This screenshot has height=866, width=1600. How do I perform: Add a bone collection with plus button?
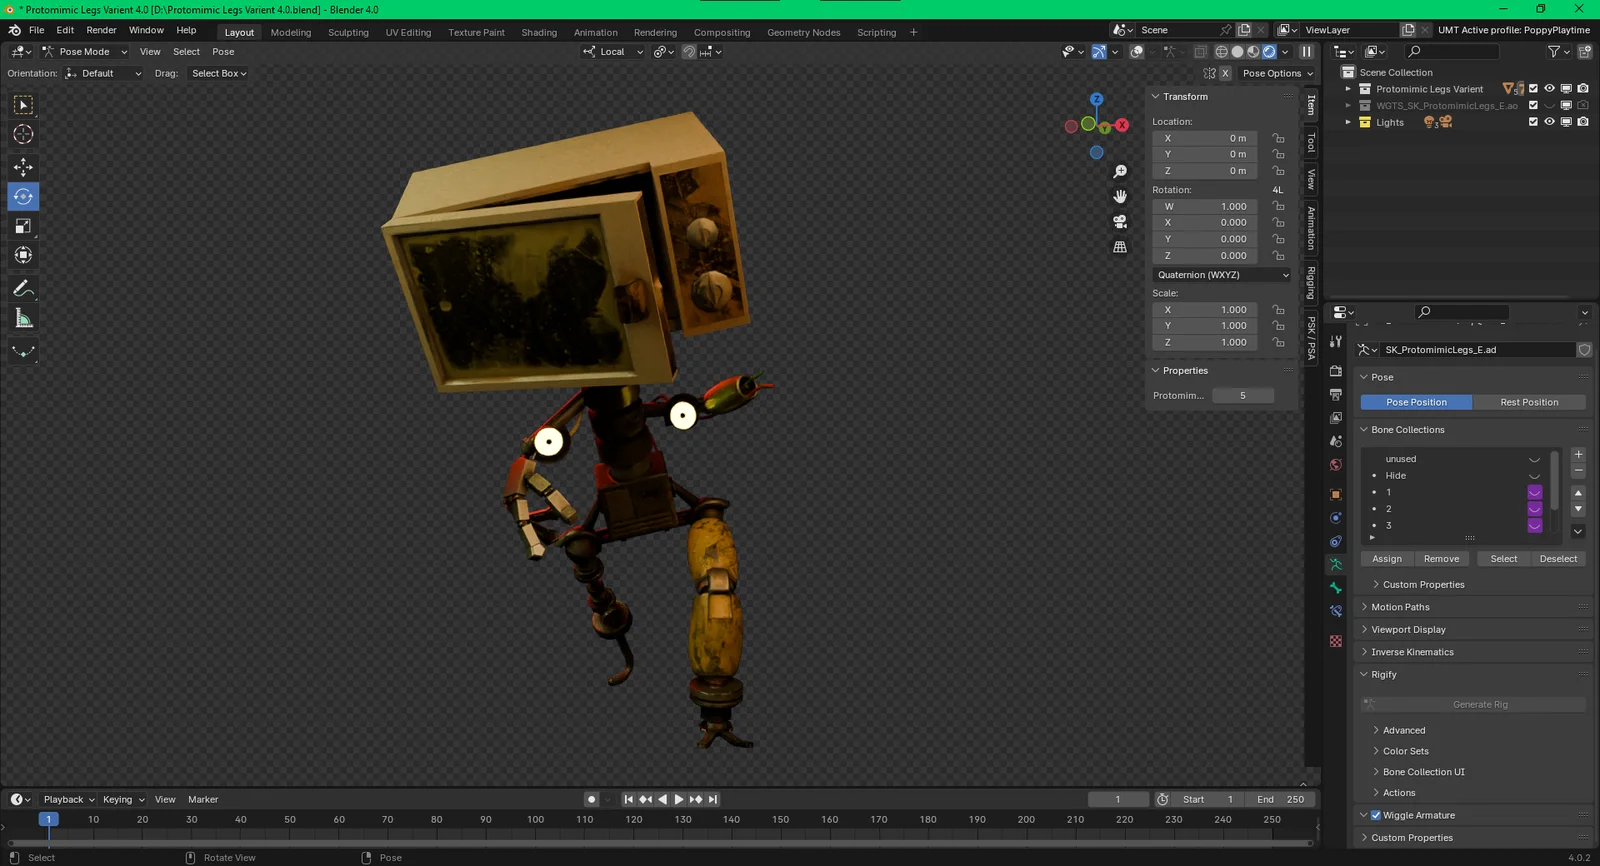1578,455
